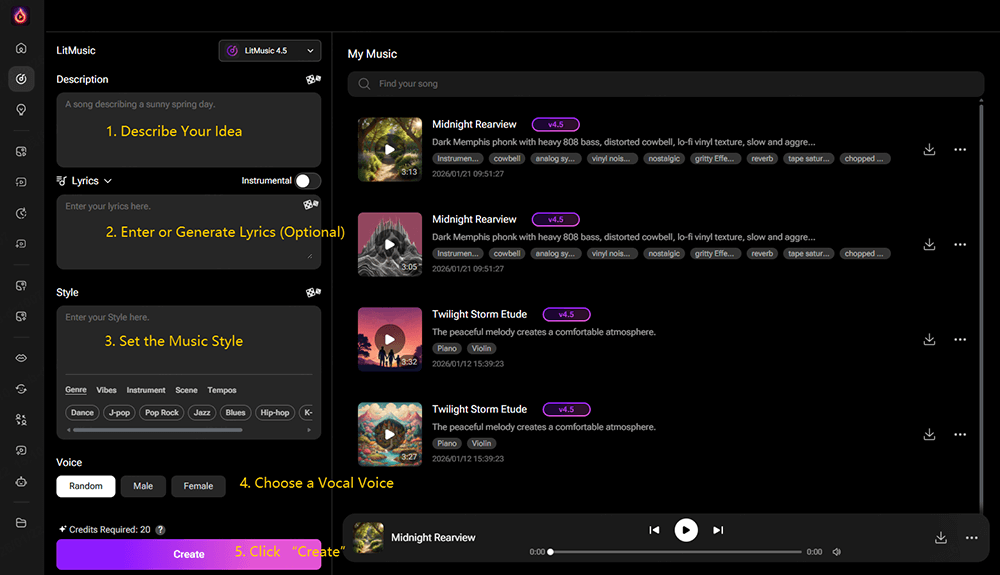Download the 3:32 Twilight Storm Etude
Viewport: 1000px width, 575px height.
point(929,339)
